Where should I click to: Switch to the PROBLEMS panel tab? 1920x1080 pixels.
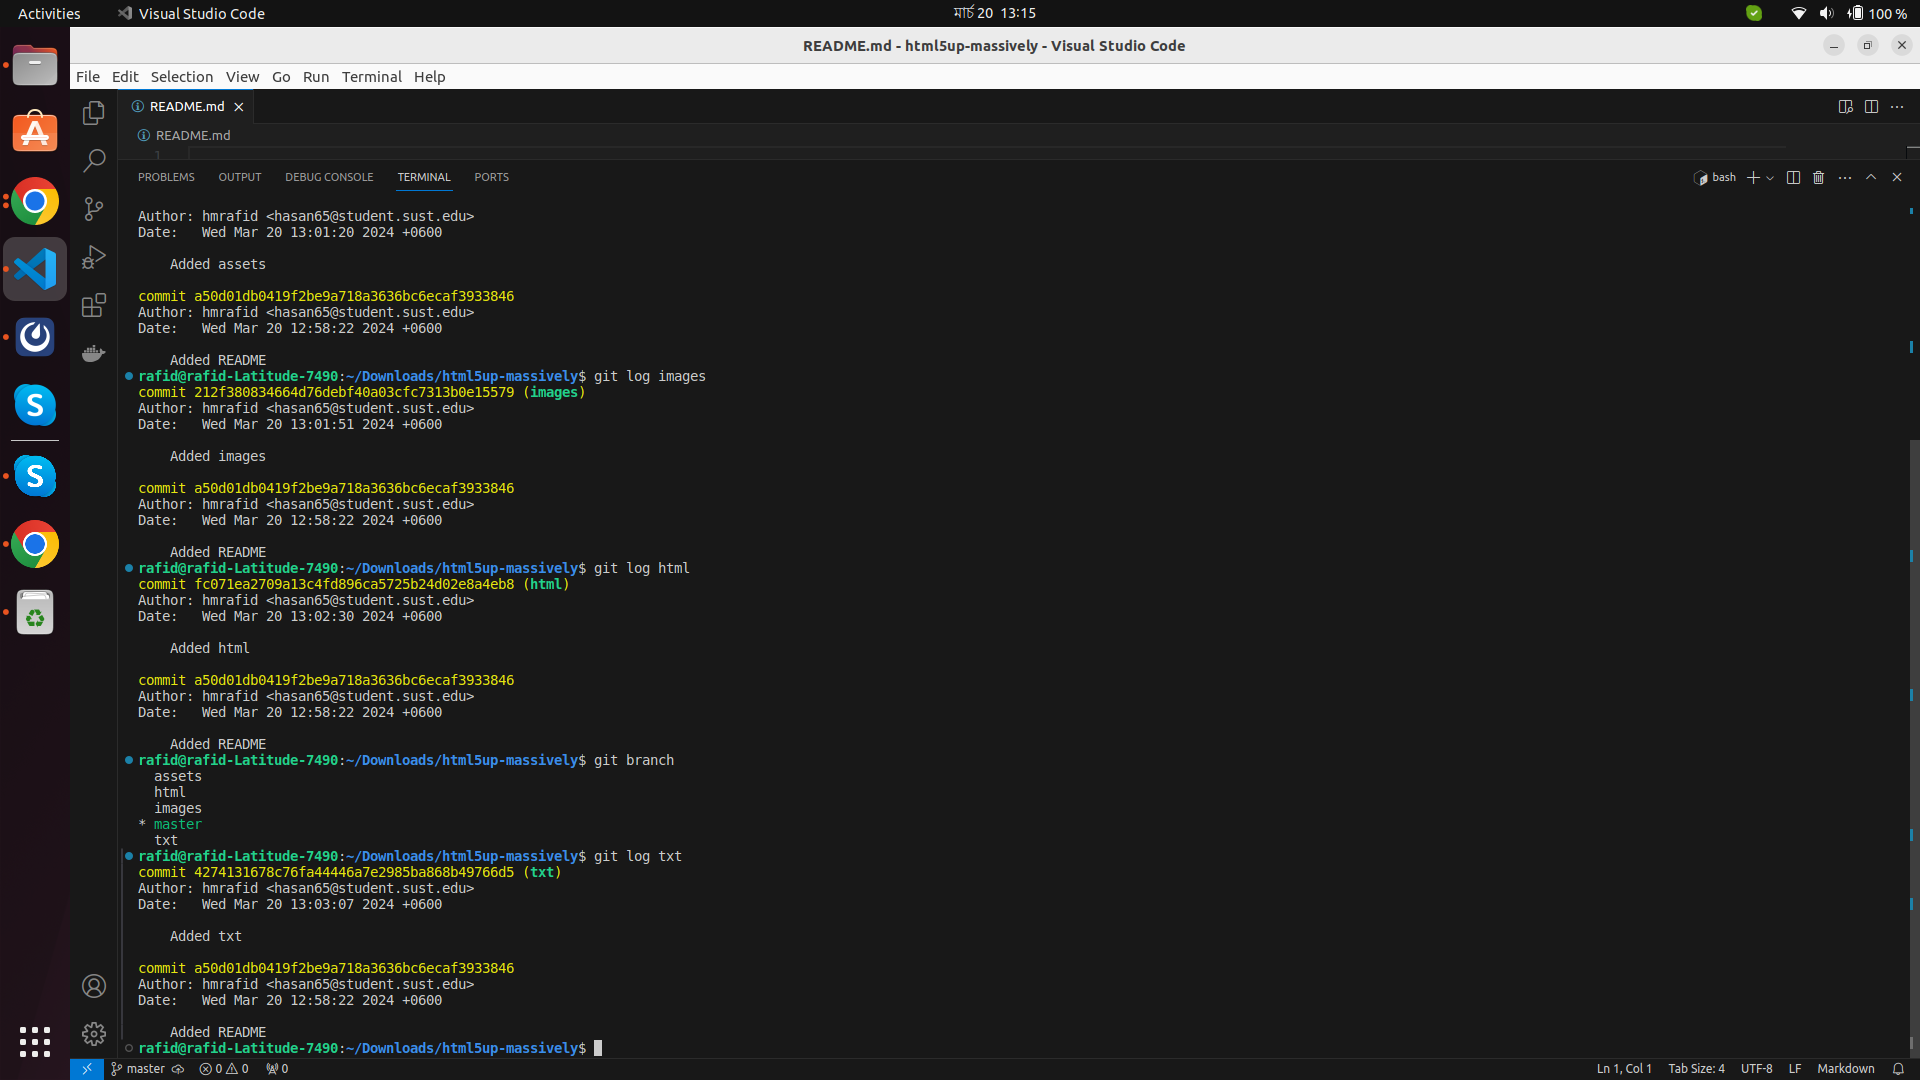(166, 177)
